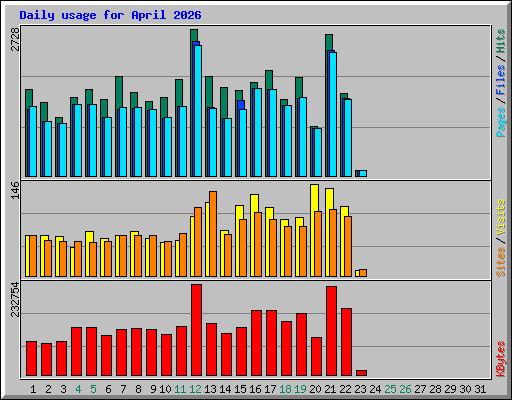Image resolution: width=512 pixels, height=400 pixels.
Task: Select the red "KBytes" legend label
Action: (x=501, y=359)
